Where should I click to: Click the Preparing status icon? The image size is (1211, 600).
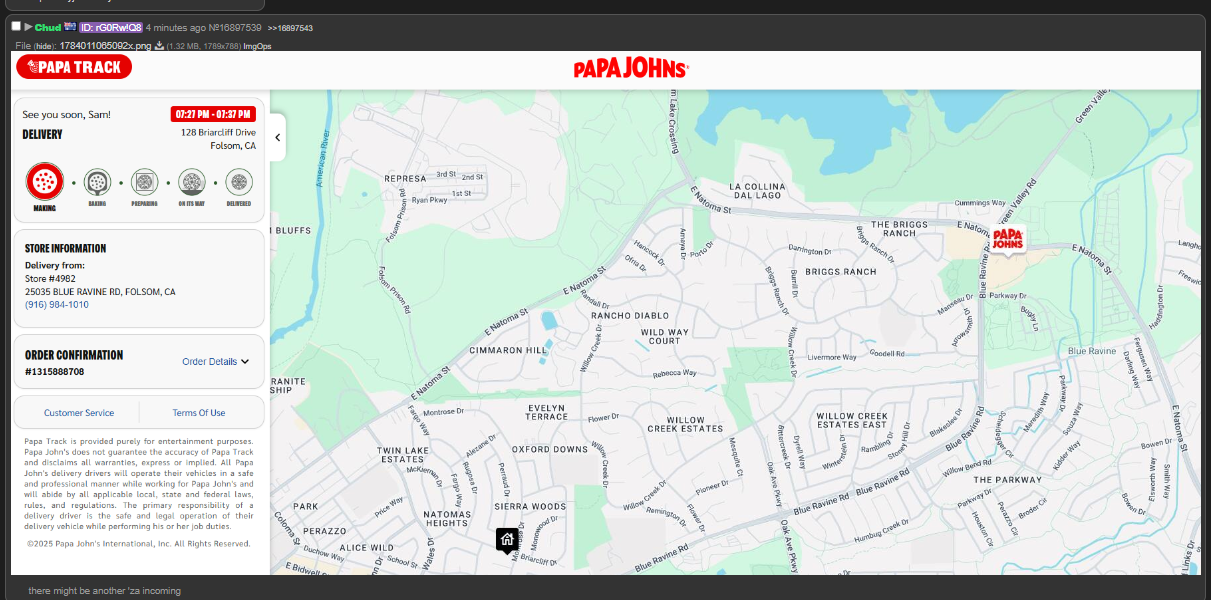tap(144, 182)
